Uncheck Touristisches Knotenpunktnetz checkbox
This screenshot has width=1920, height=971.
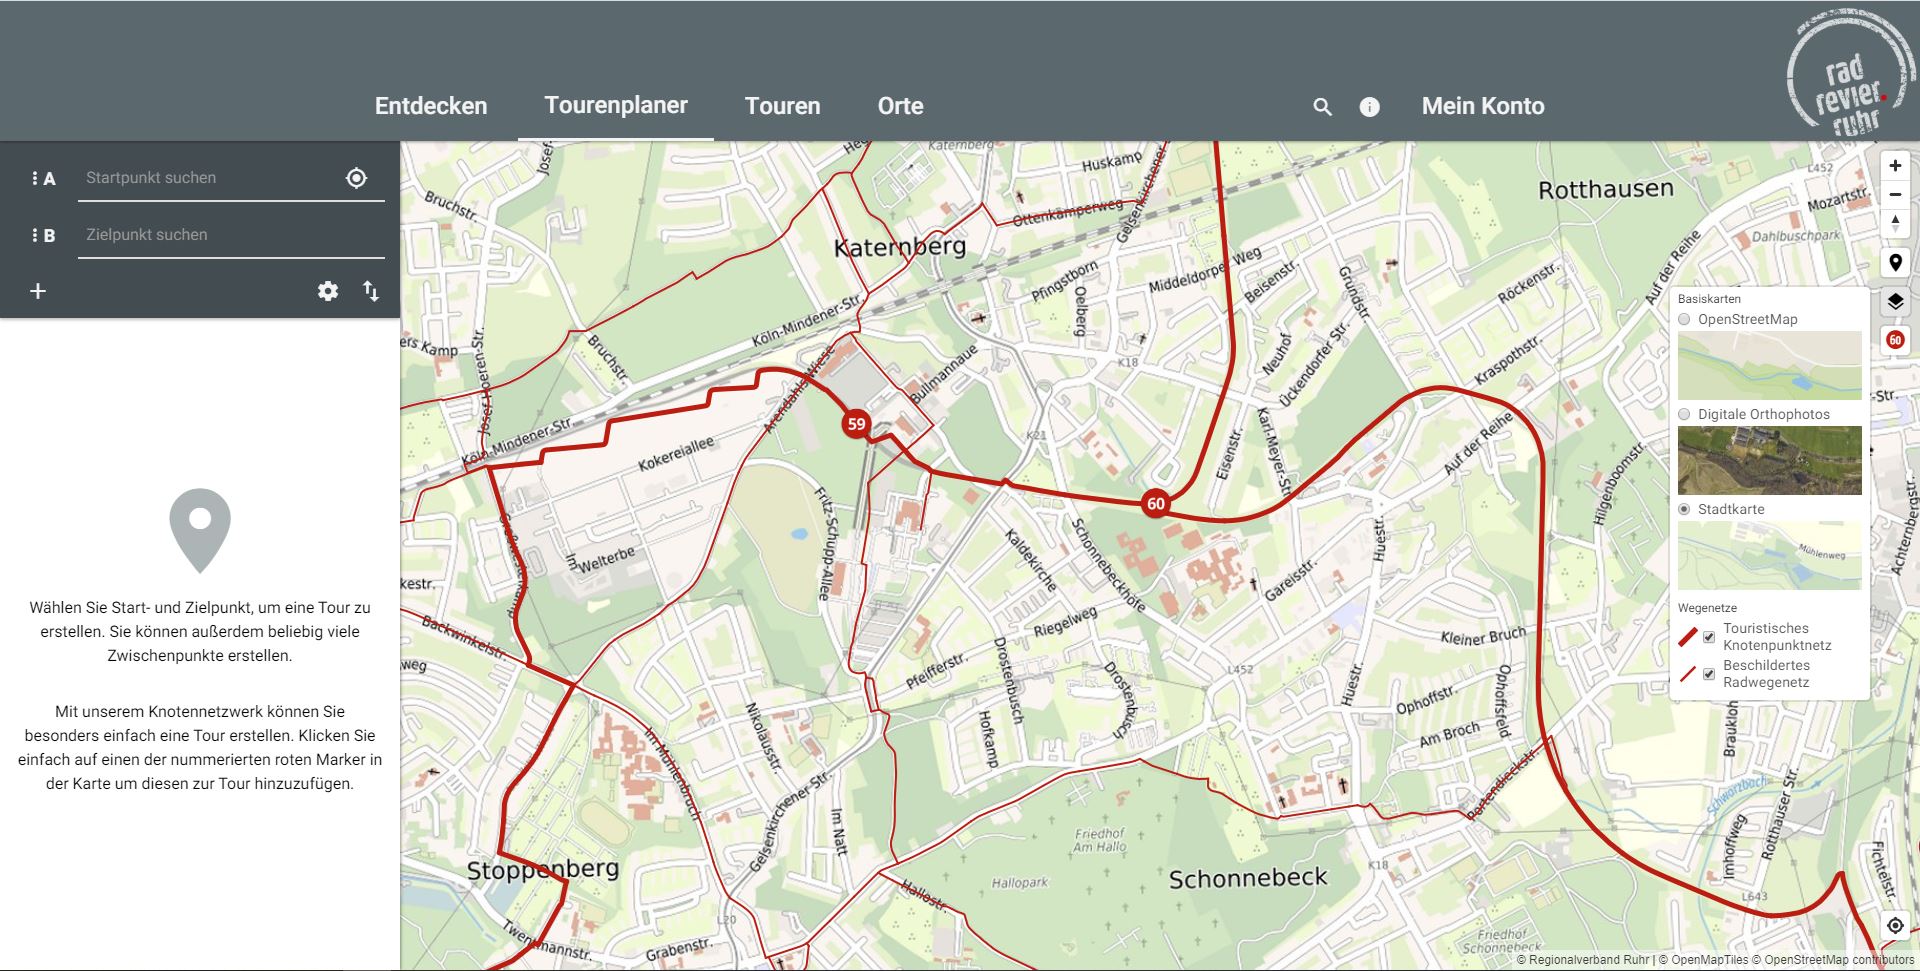[1709, 637]
